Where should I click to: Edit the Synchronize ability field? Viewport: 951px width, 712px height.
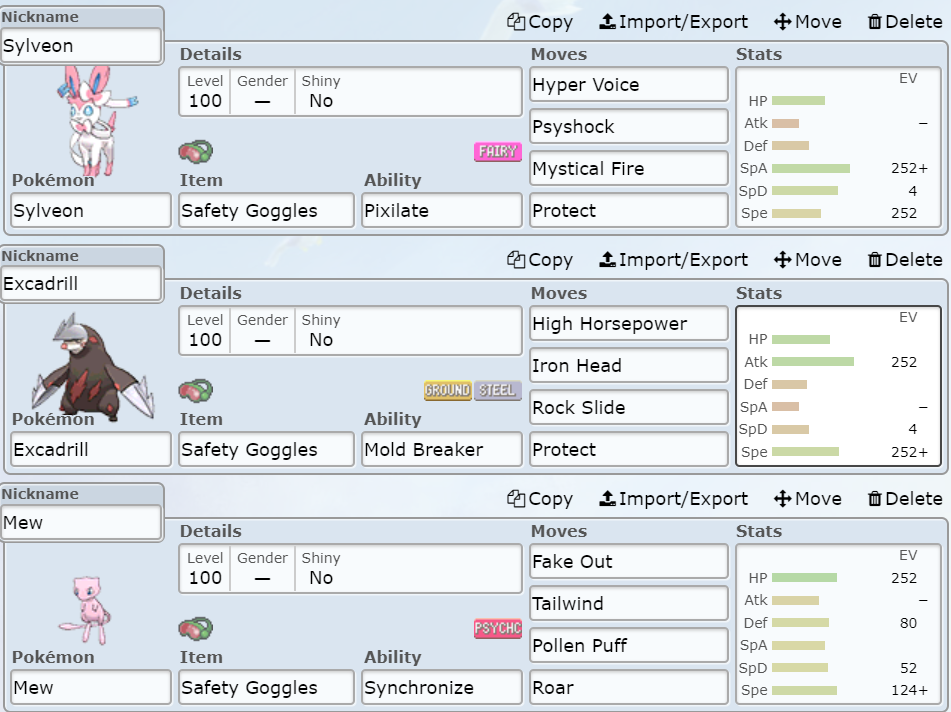point(442,687)
